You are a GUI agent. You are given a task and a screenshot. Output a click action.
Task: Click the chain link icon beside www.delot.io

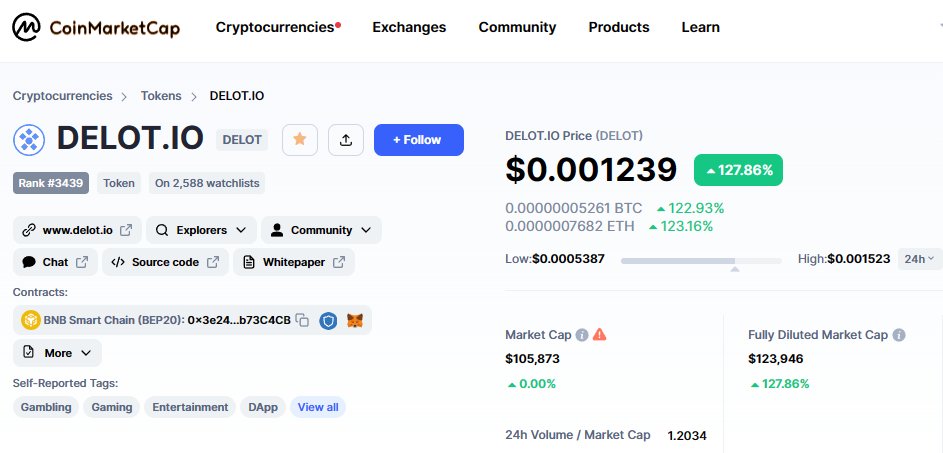pos(28,230)
